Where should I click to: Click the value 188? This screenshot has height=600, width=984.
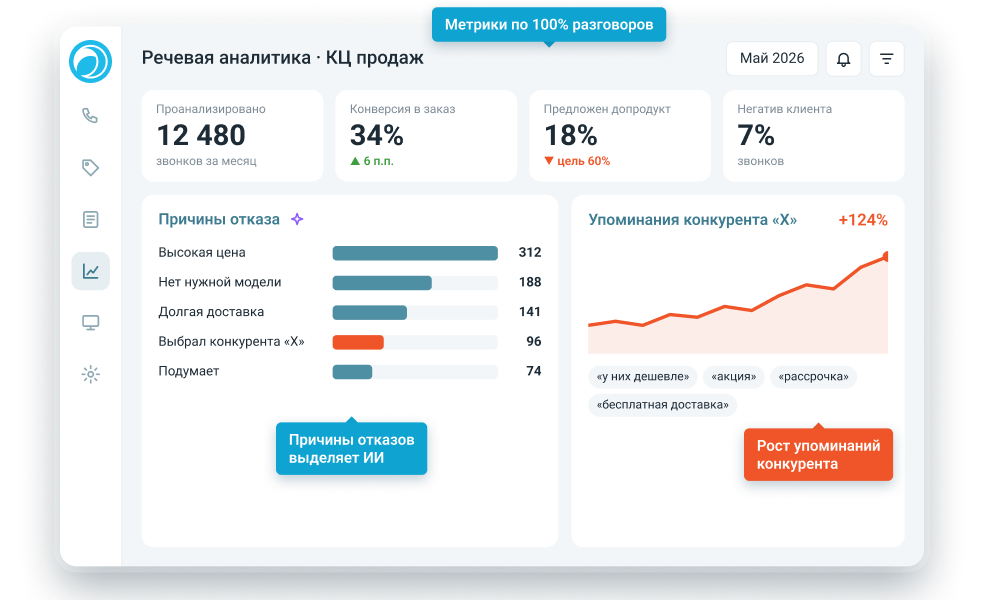(x=530, y=282)
